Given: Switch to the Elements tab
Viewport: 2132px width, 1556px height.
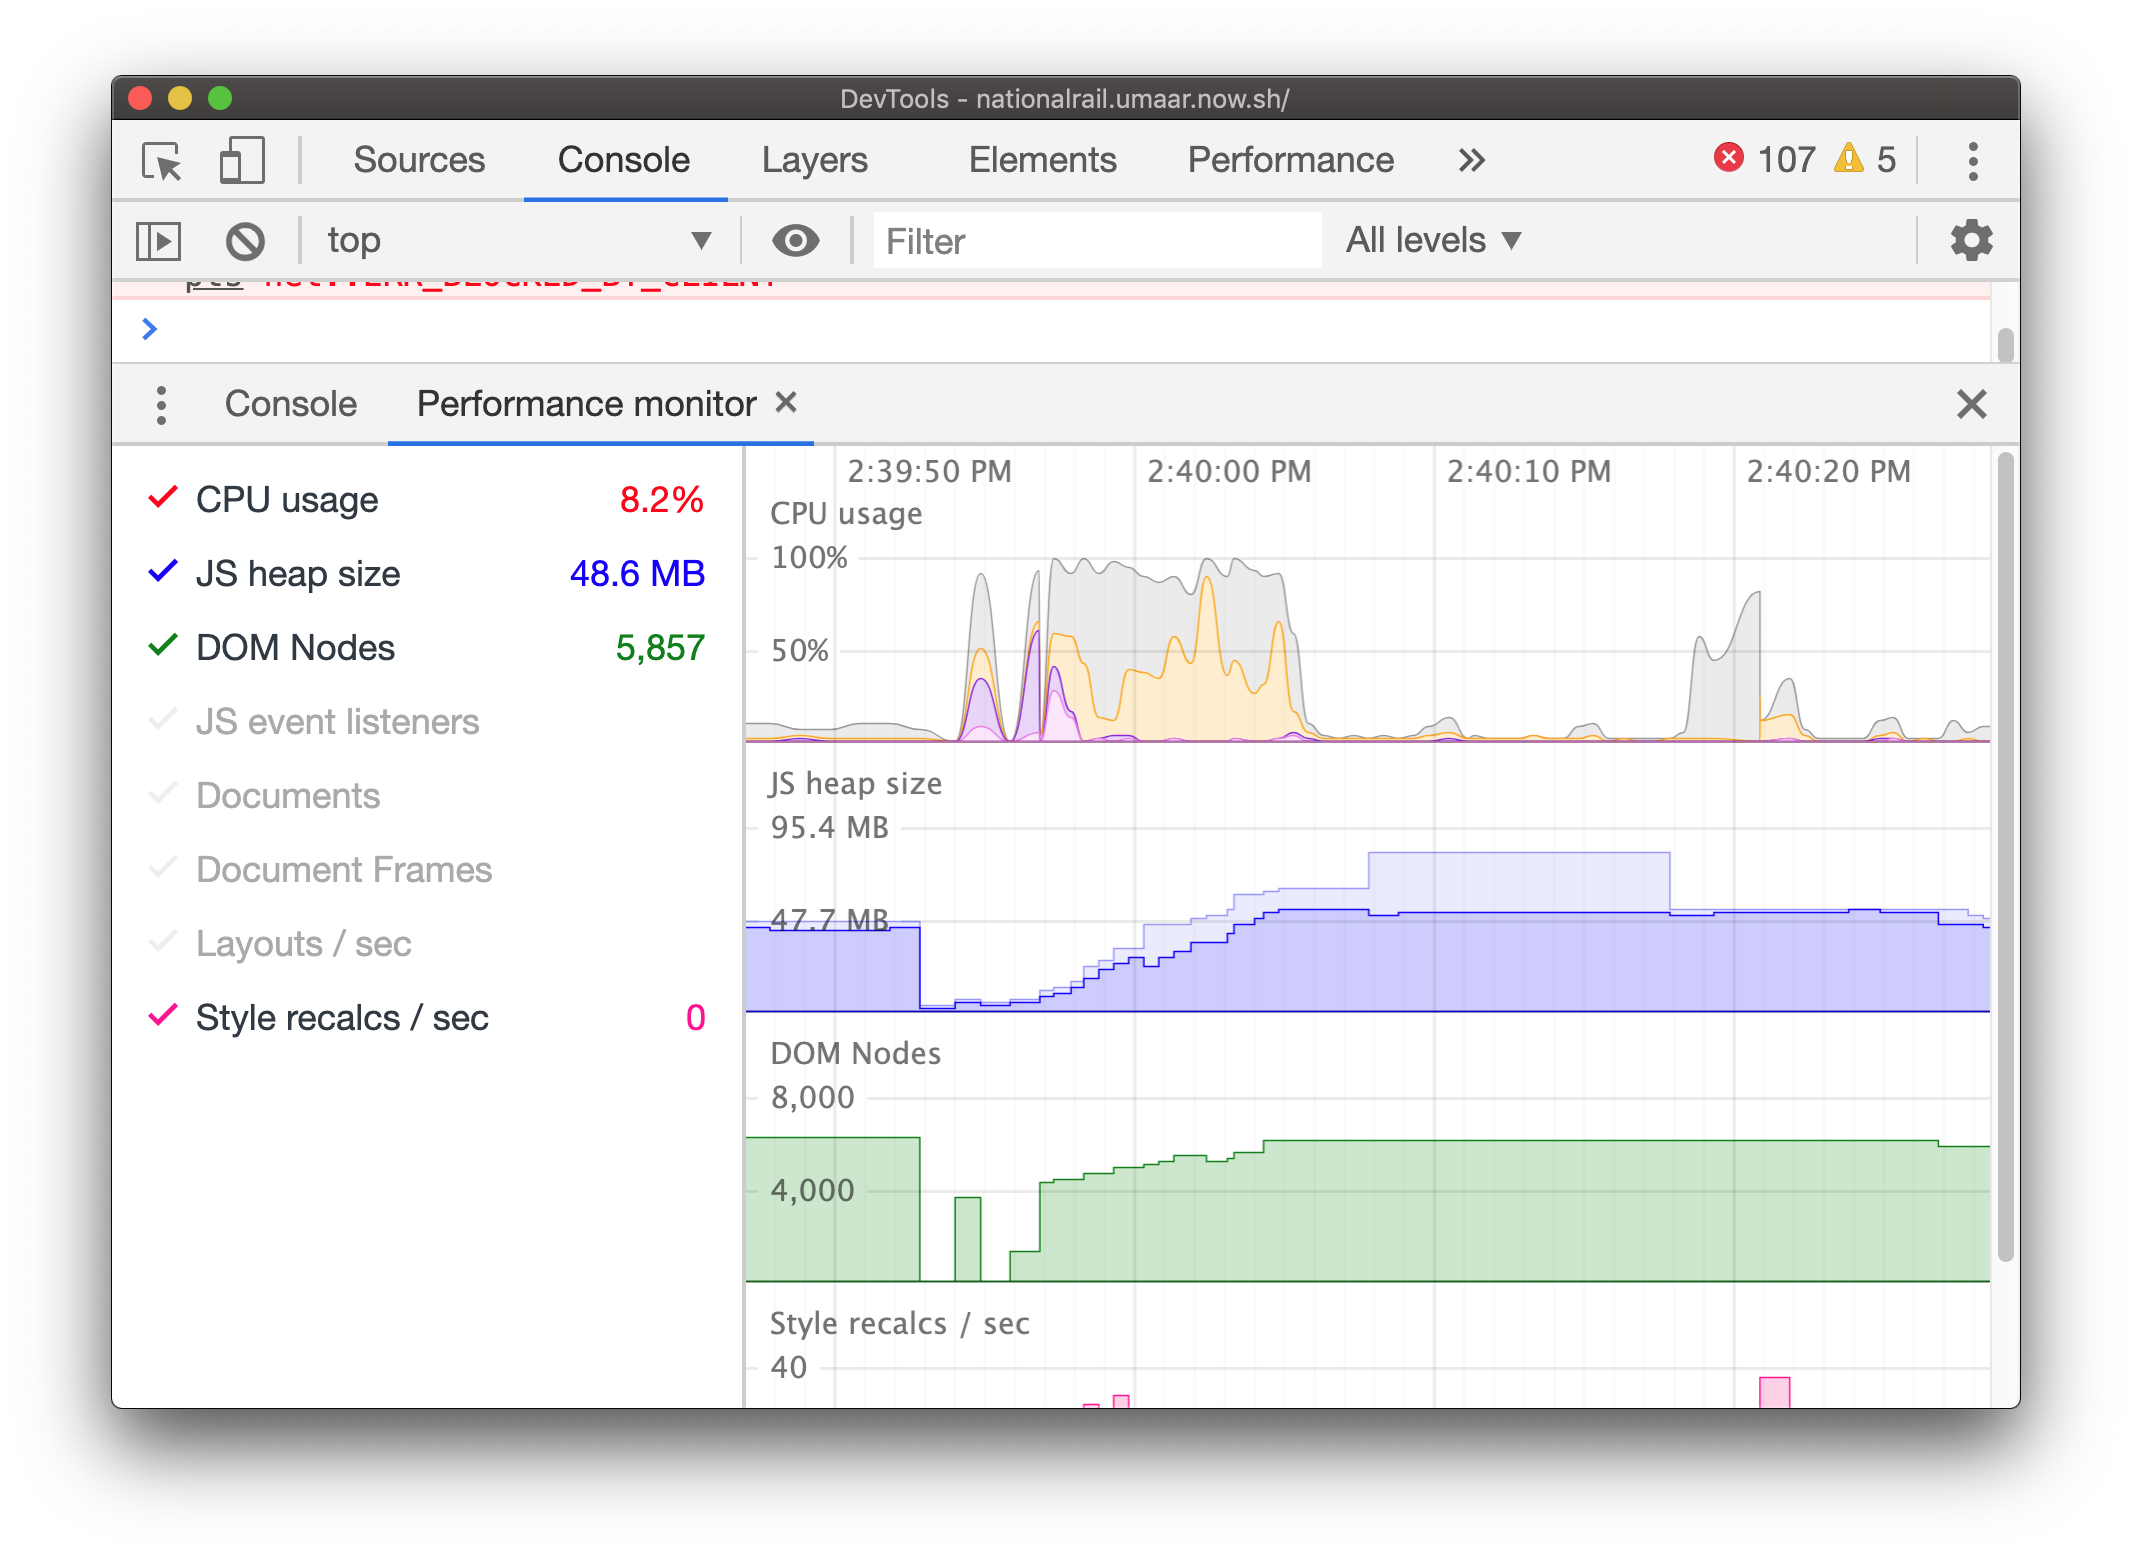Looking at the screenshot, I should (1042, 160).
